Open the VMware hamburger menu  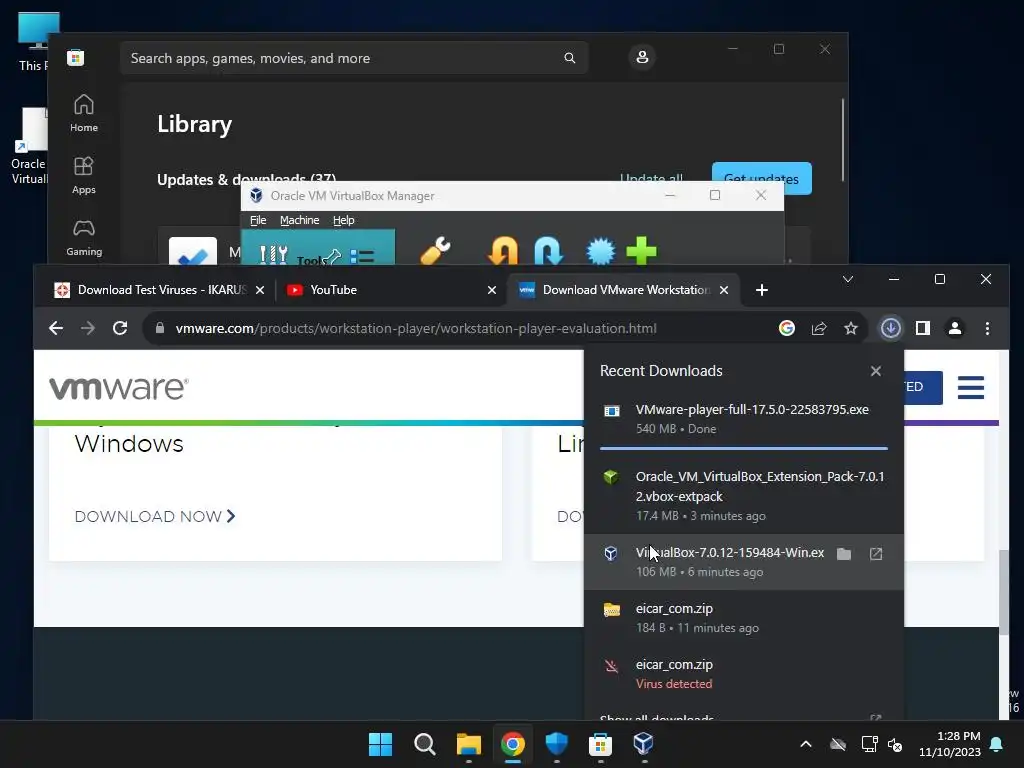pos(970,387)
